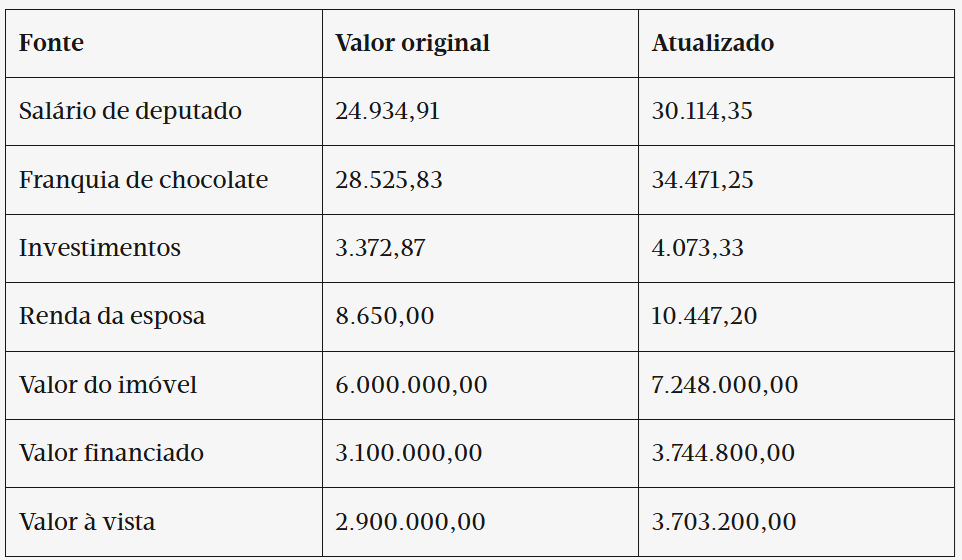Click the value 3.372,87
Screen dimensions: 962x560
(380, 248)
